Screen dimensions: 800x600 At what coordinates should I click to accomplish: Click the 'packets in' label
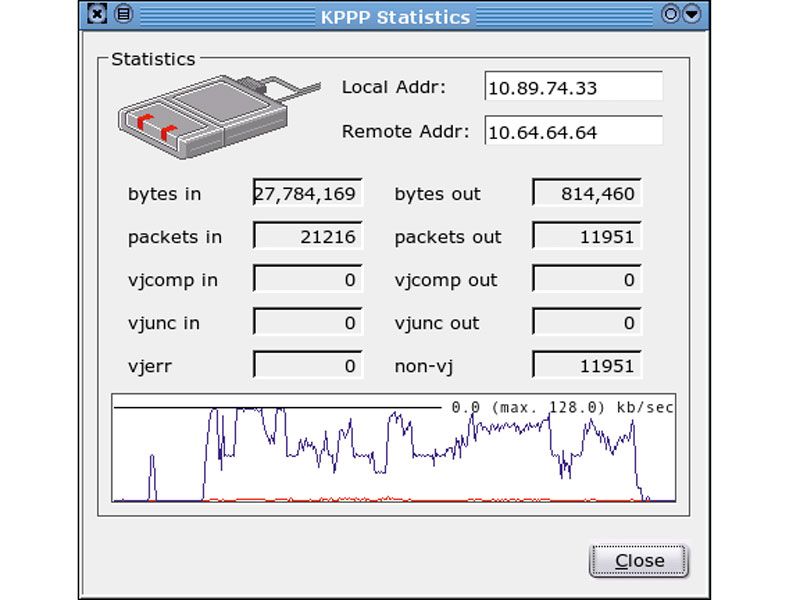[174, 238]
